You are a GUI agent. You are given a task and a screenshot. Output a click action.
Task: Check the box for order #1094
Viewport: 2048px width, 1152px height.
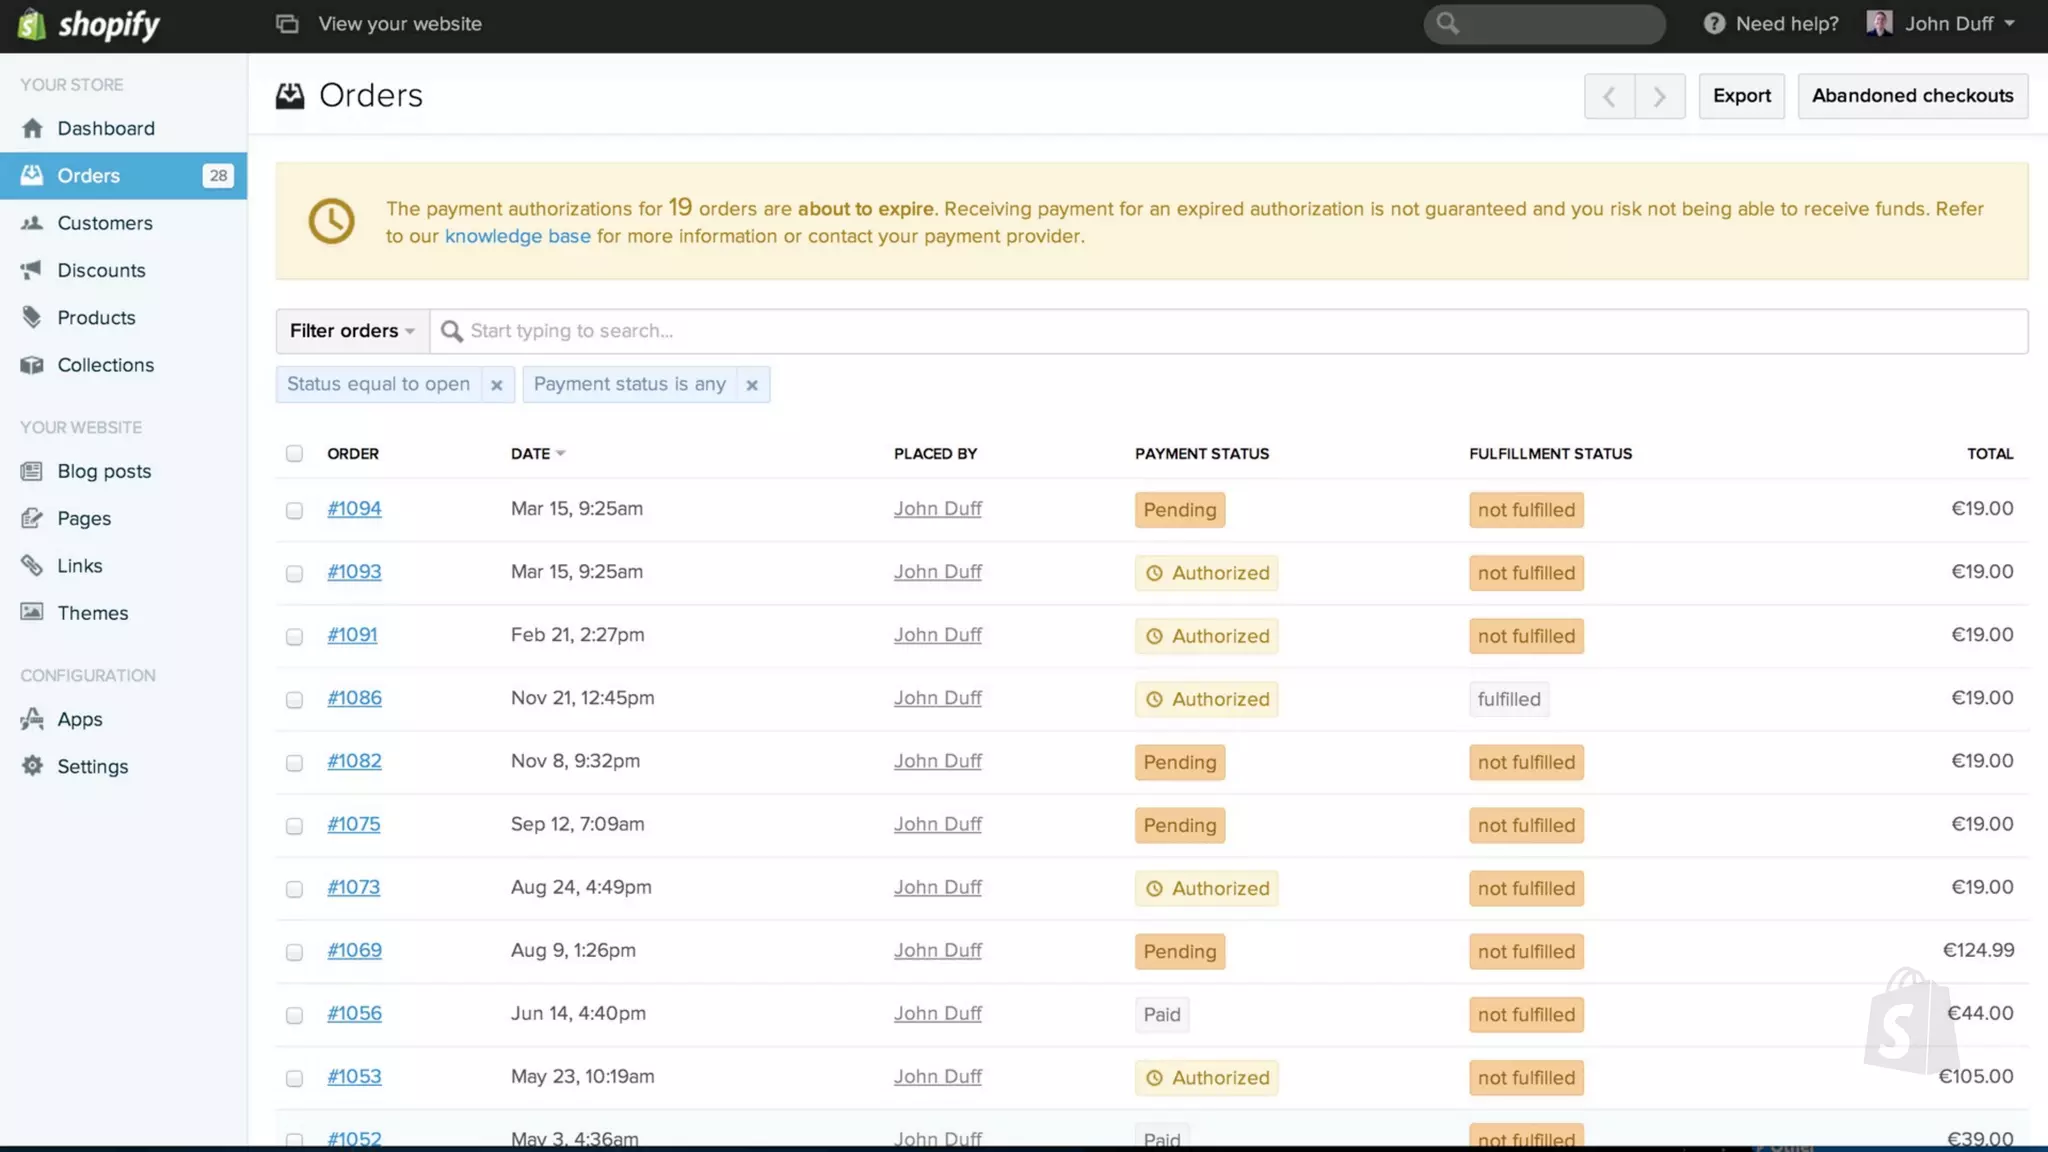294,510
